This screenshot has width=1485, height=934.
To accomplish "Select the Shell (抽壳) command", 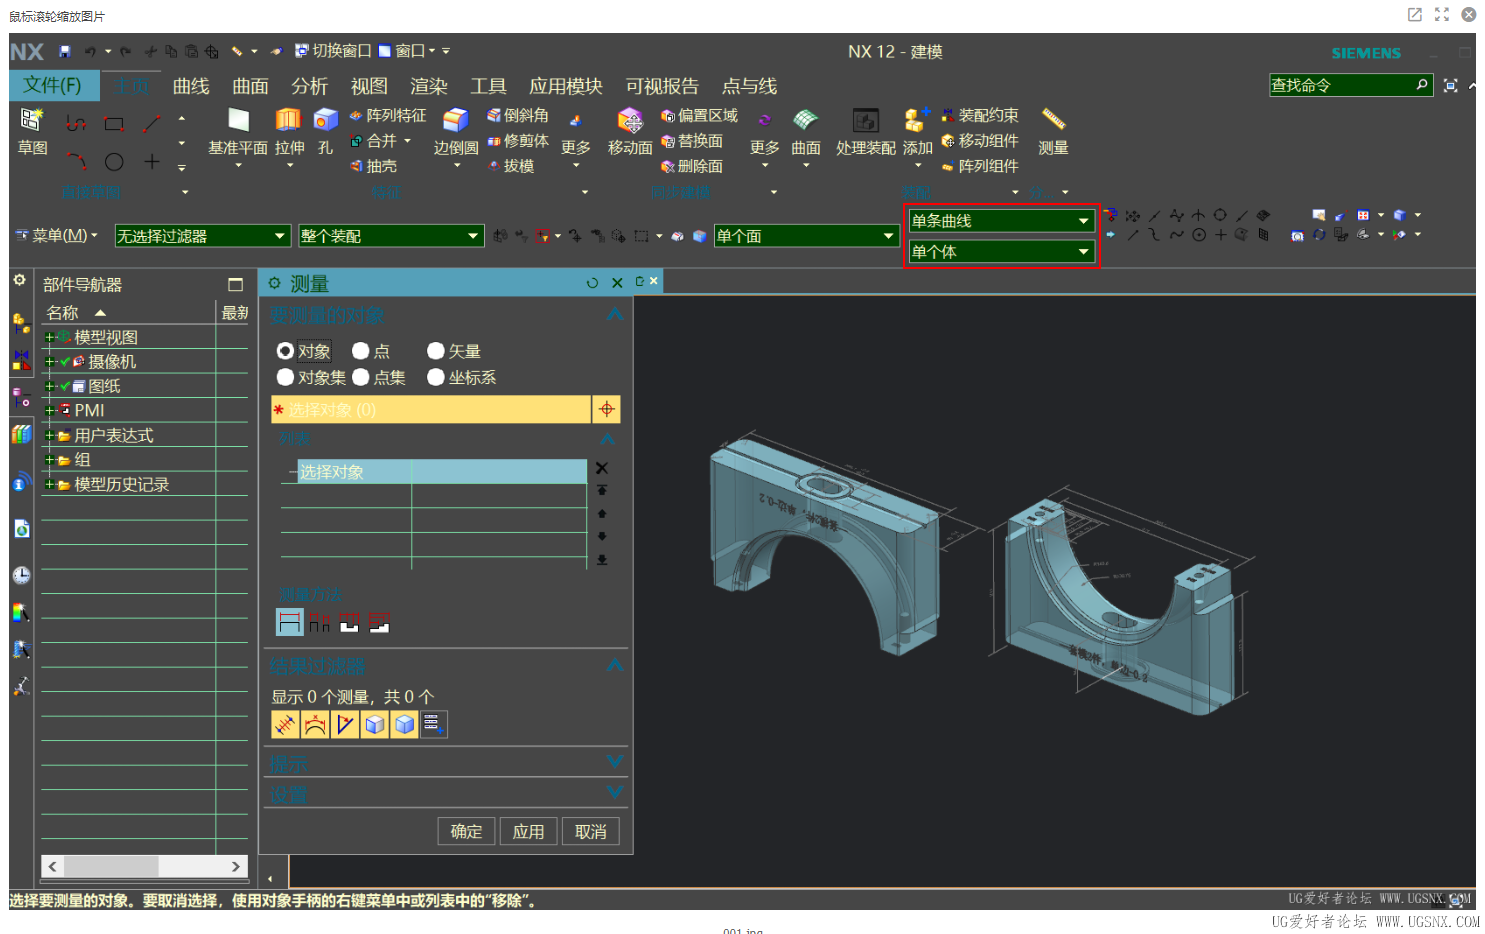I will coord(374,166).
